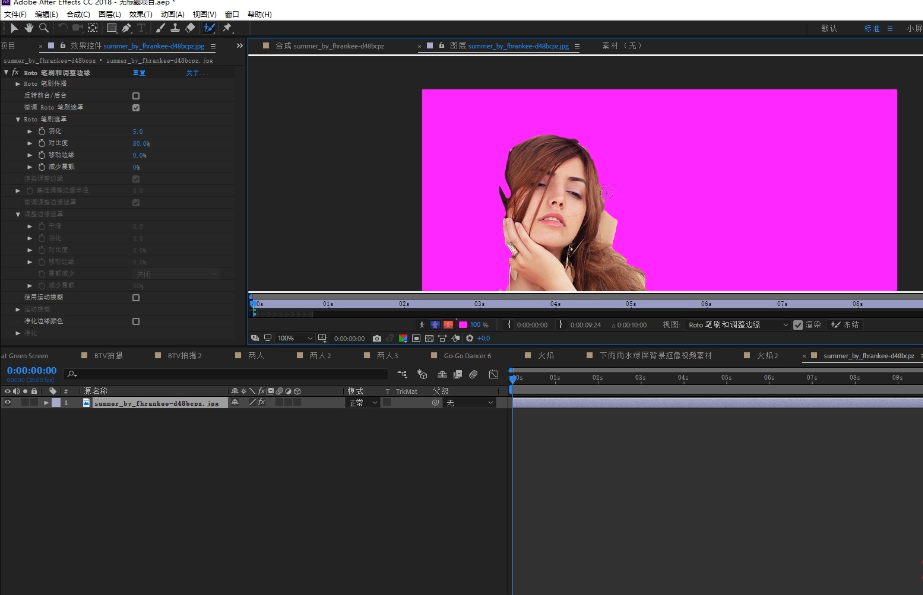Open the viewer magnification 100% dropdown
This screenshot has height=595, width=923.
(x=295, y=338)
